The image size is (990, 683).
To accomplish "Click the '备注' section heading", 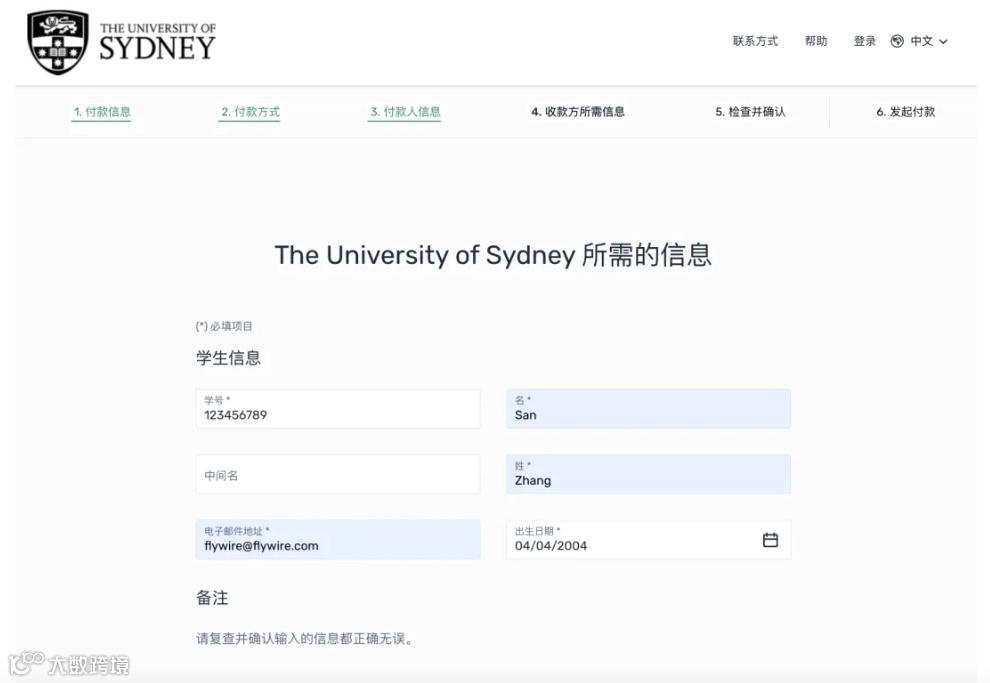I will tap(212, 598).
